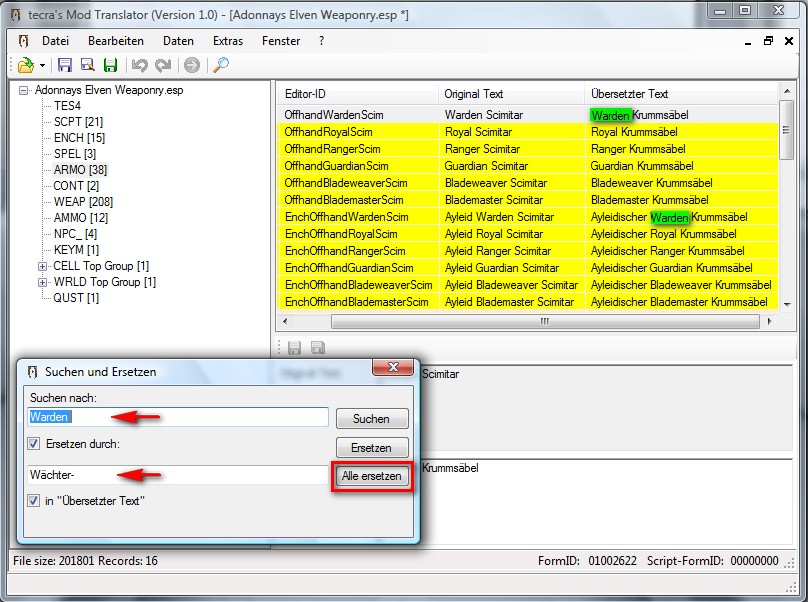808x602 pixels.
Task: Select SCPT [21] tree item
Action: (78, 122)
